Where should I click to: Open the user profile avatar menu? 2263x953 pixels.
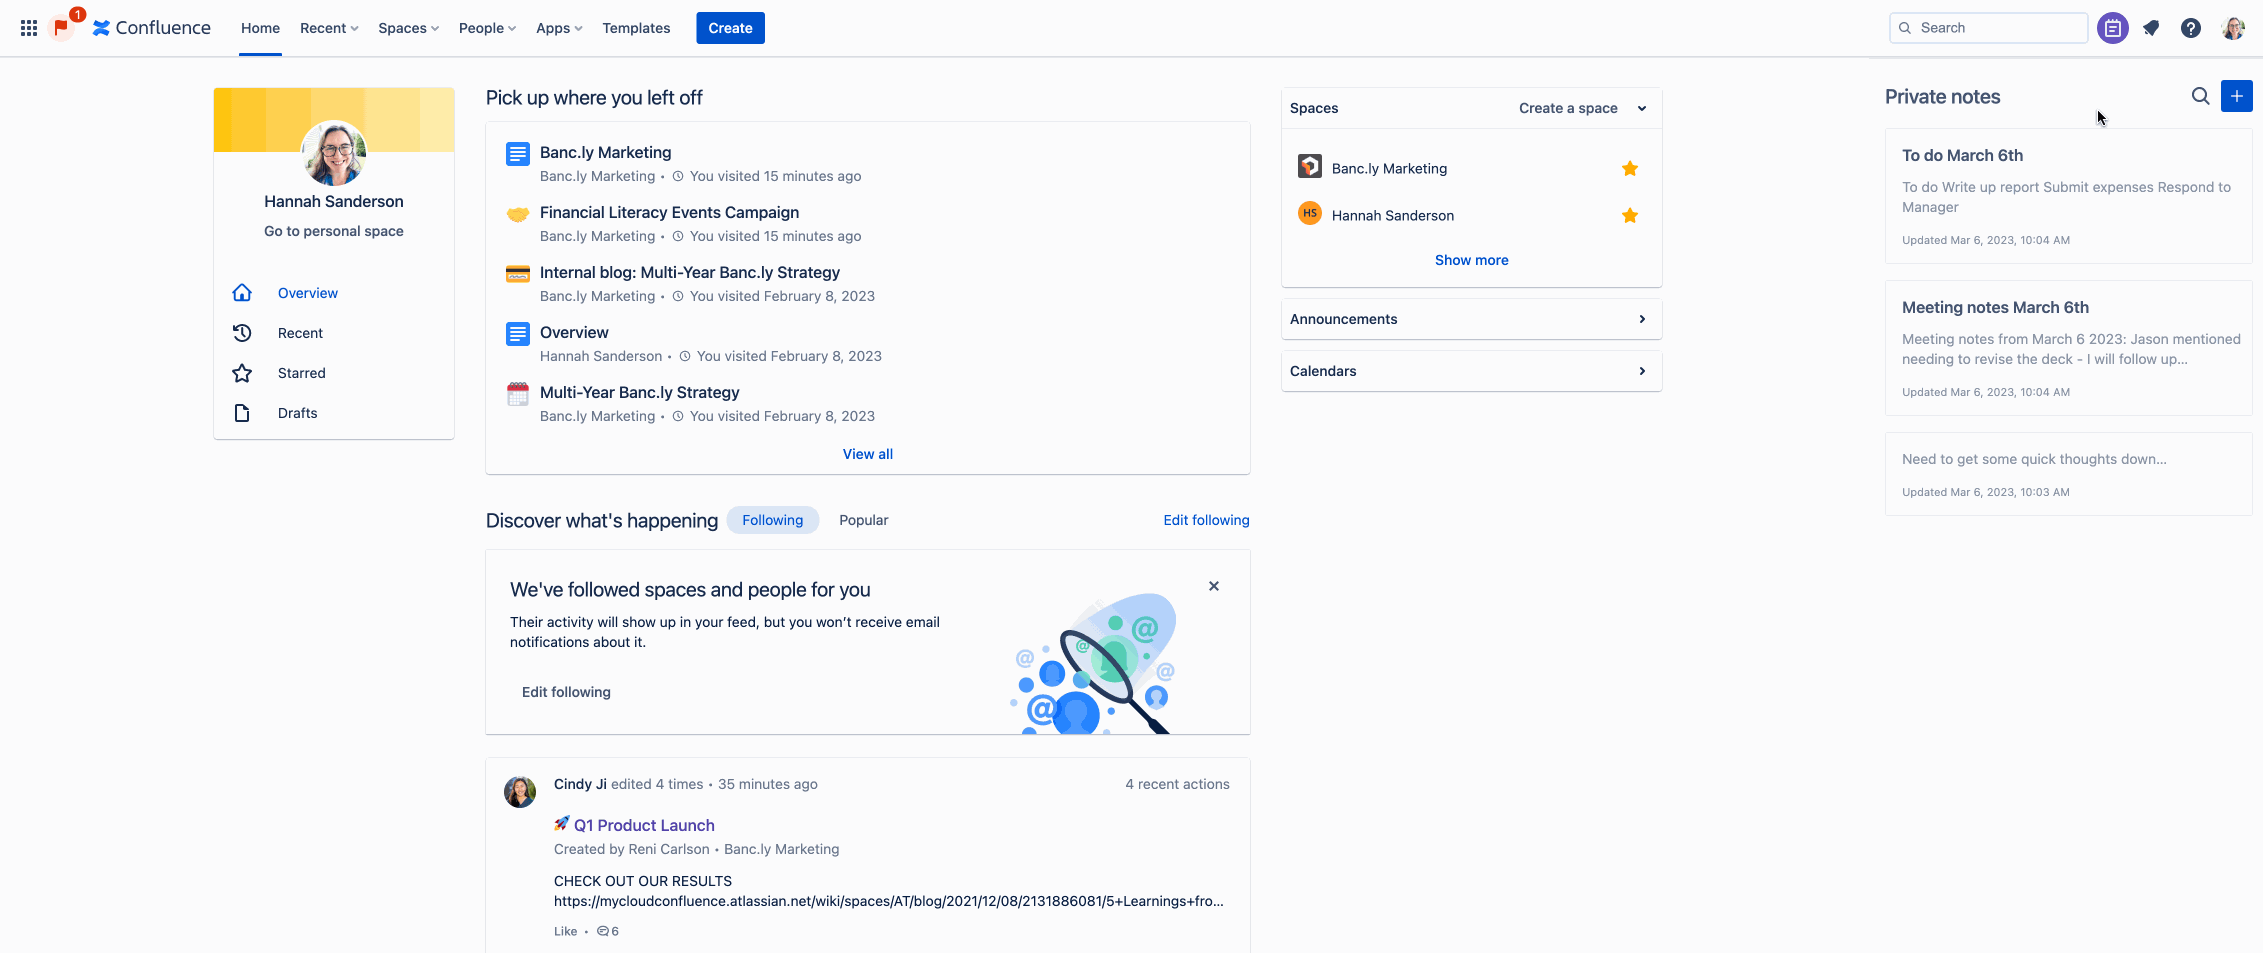pos(2233,28)
